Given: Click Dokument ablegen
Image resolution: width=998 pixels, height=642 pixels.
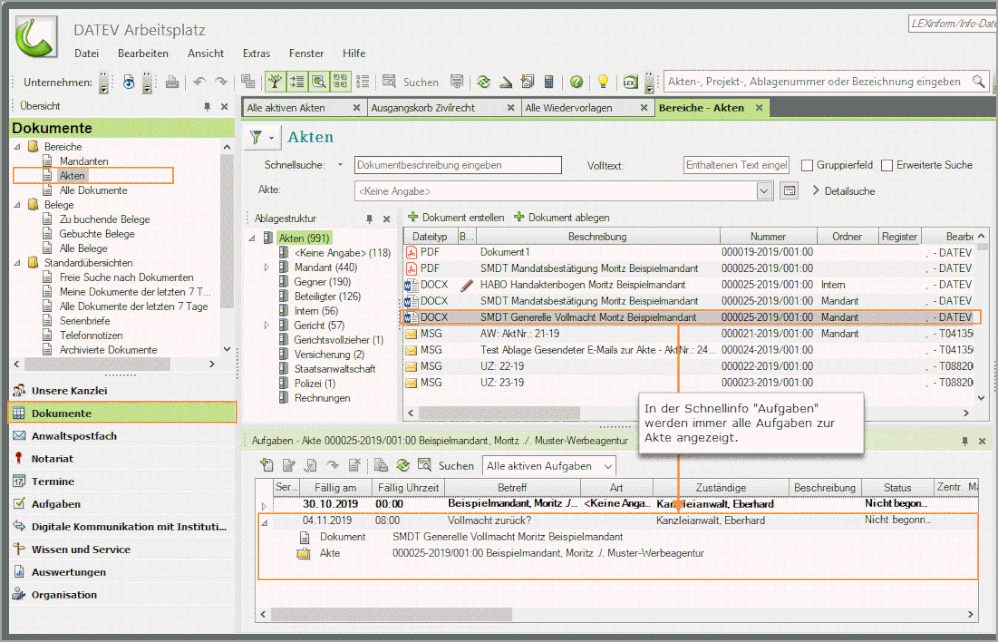Looking at the screenshot, I should 562,218.
